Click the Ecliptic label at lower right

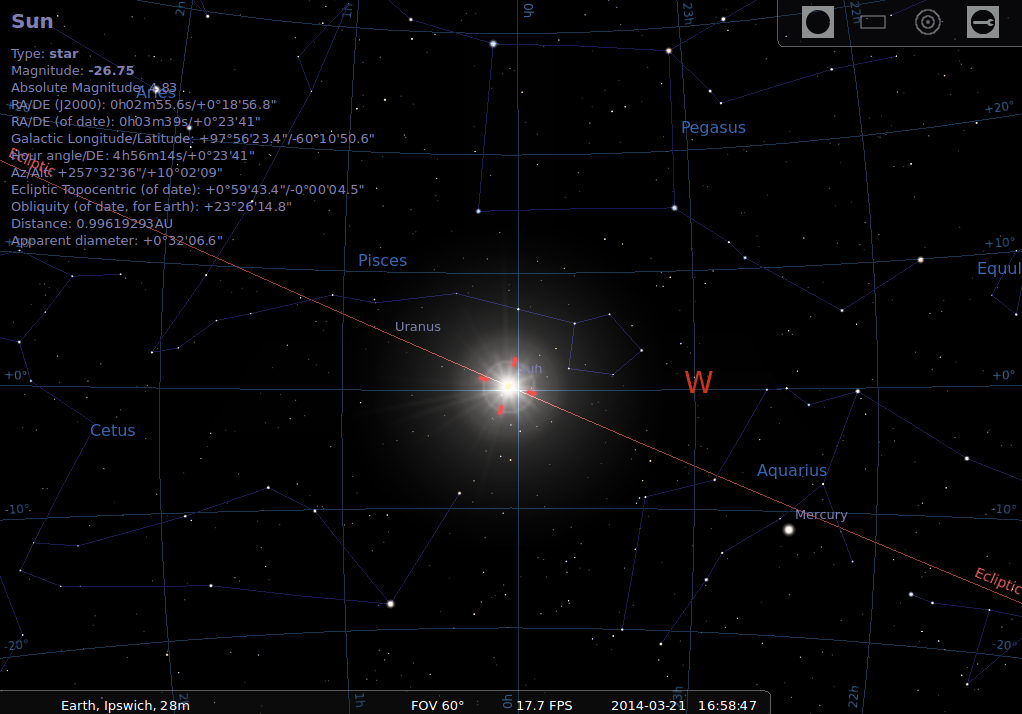[x=996, y=582]
